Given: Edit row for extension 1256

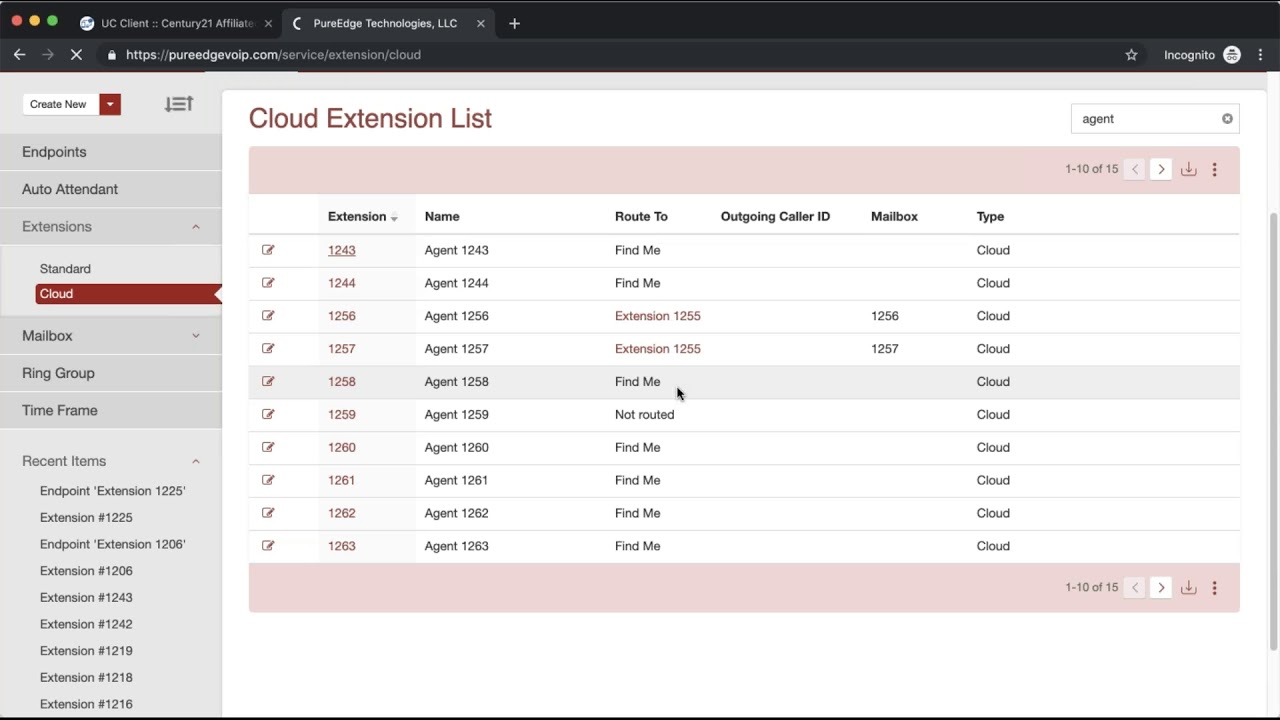Looking at the screenshot, I should coord(268,316).
